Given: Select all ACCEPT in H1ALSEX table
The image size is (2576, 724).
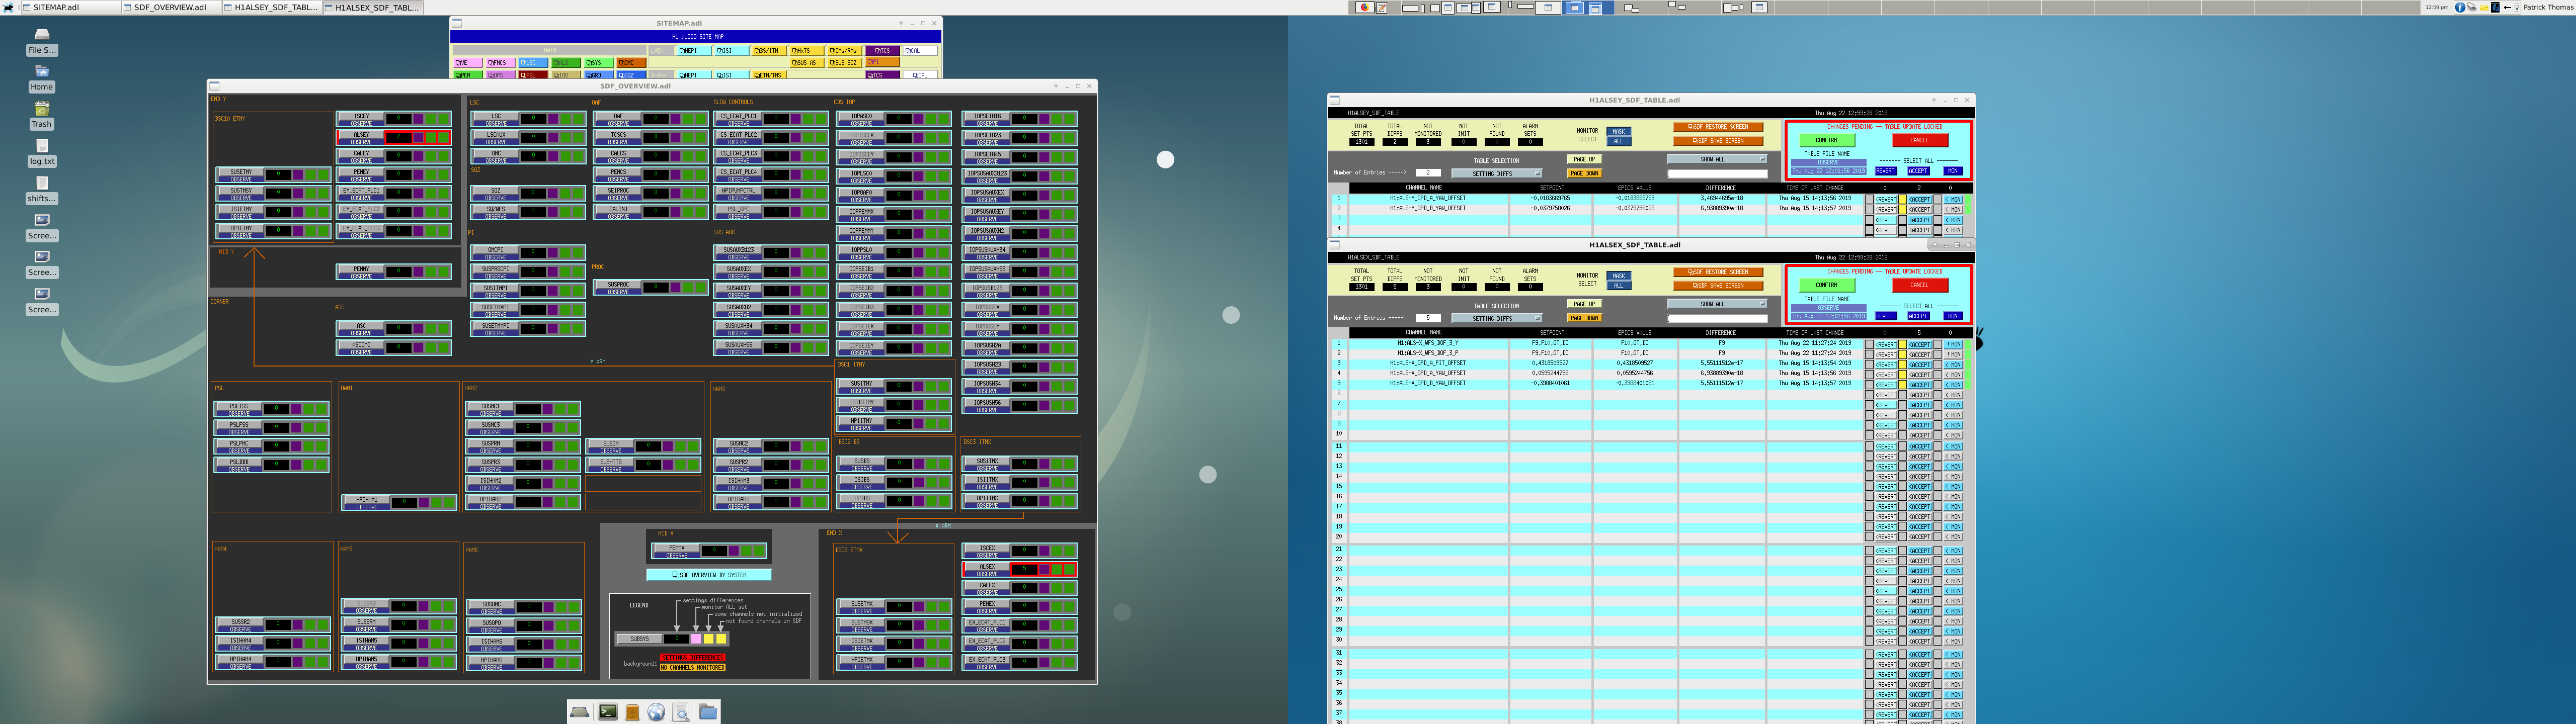Looking at the screenshot, I should tap(1918, 316).
